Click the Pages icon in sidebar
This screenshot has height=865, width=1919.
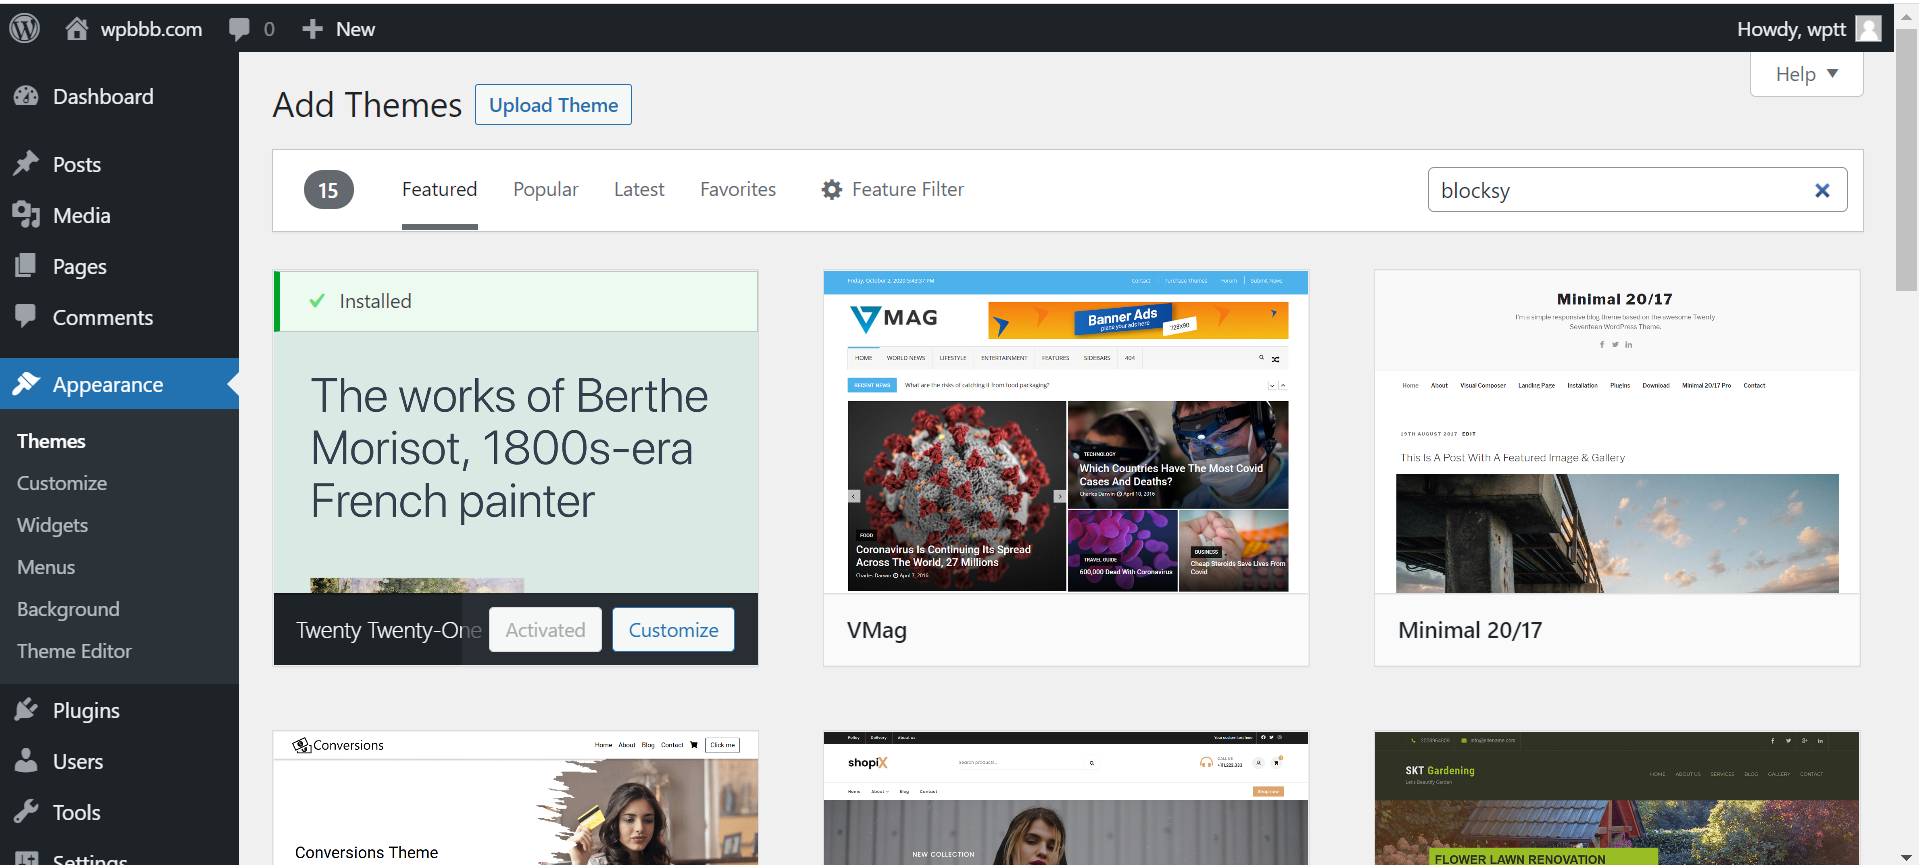point(26,266)
